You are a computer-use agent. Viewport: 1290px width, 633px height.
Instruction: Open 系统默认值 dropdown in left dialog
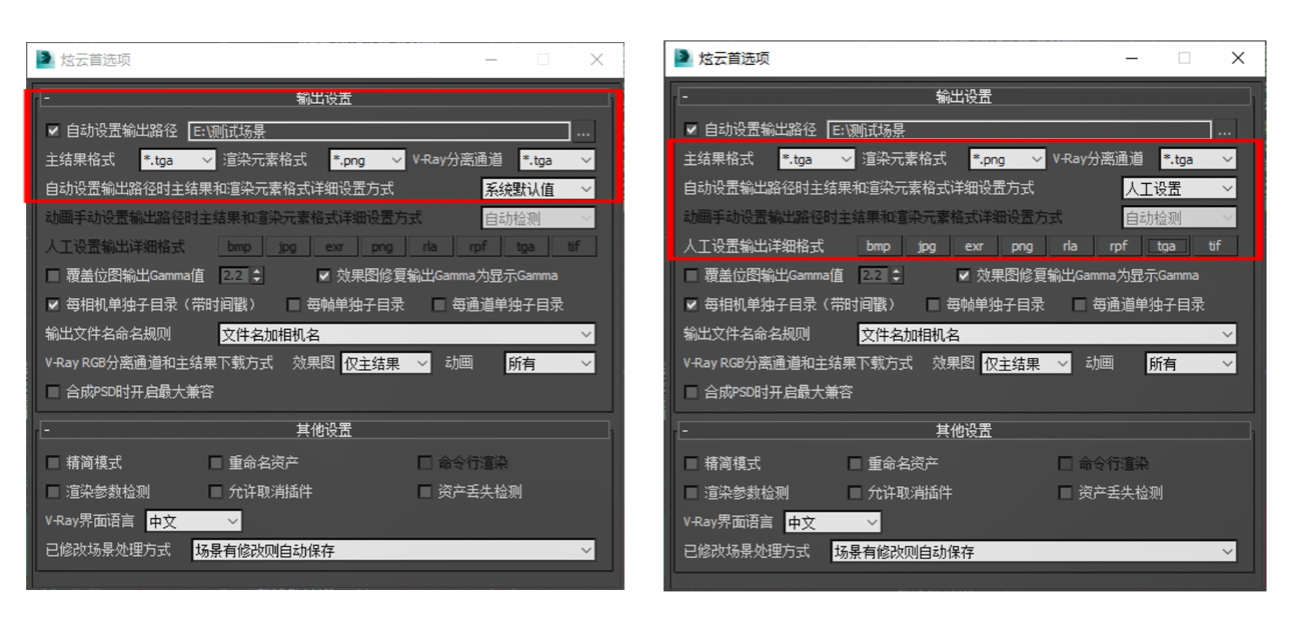pyautogui.click(x=538, y=189)
